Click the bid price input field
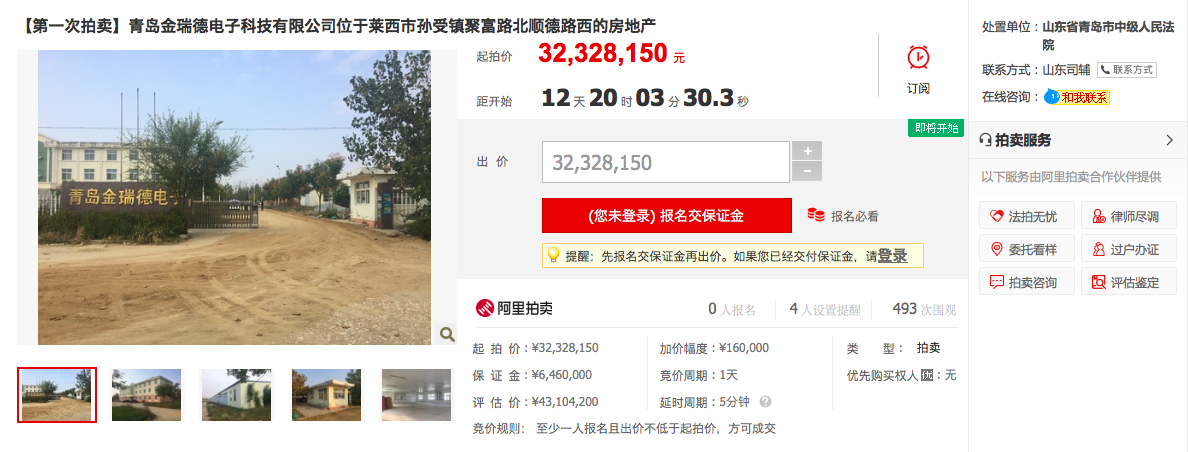Screen dimensions: 1188x452 coord(666,162)
